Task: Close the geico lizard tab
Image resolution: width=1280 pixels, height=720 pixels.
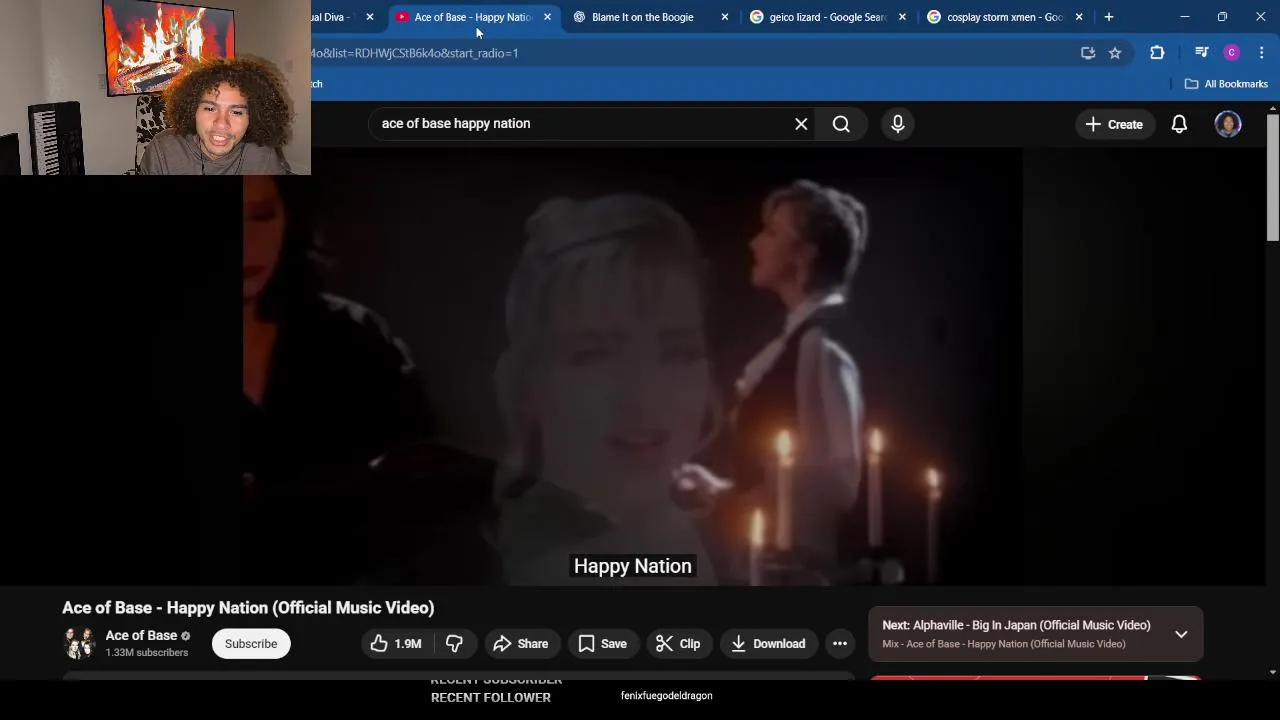Action: point(902,17)
